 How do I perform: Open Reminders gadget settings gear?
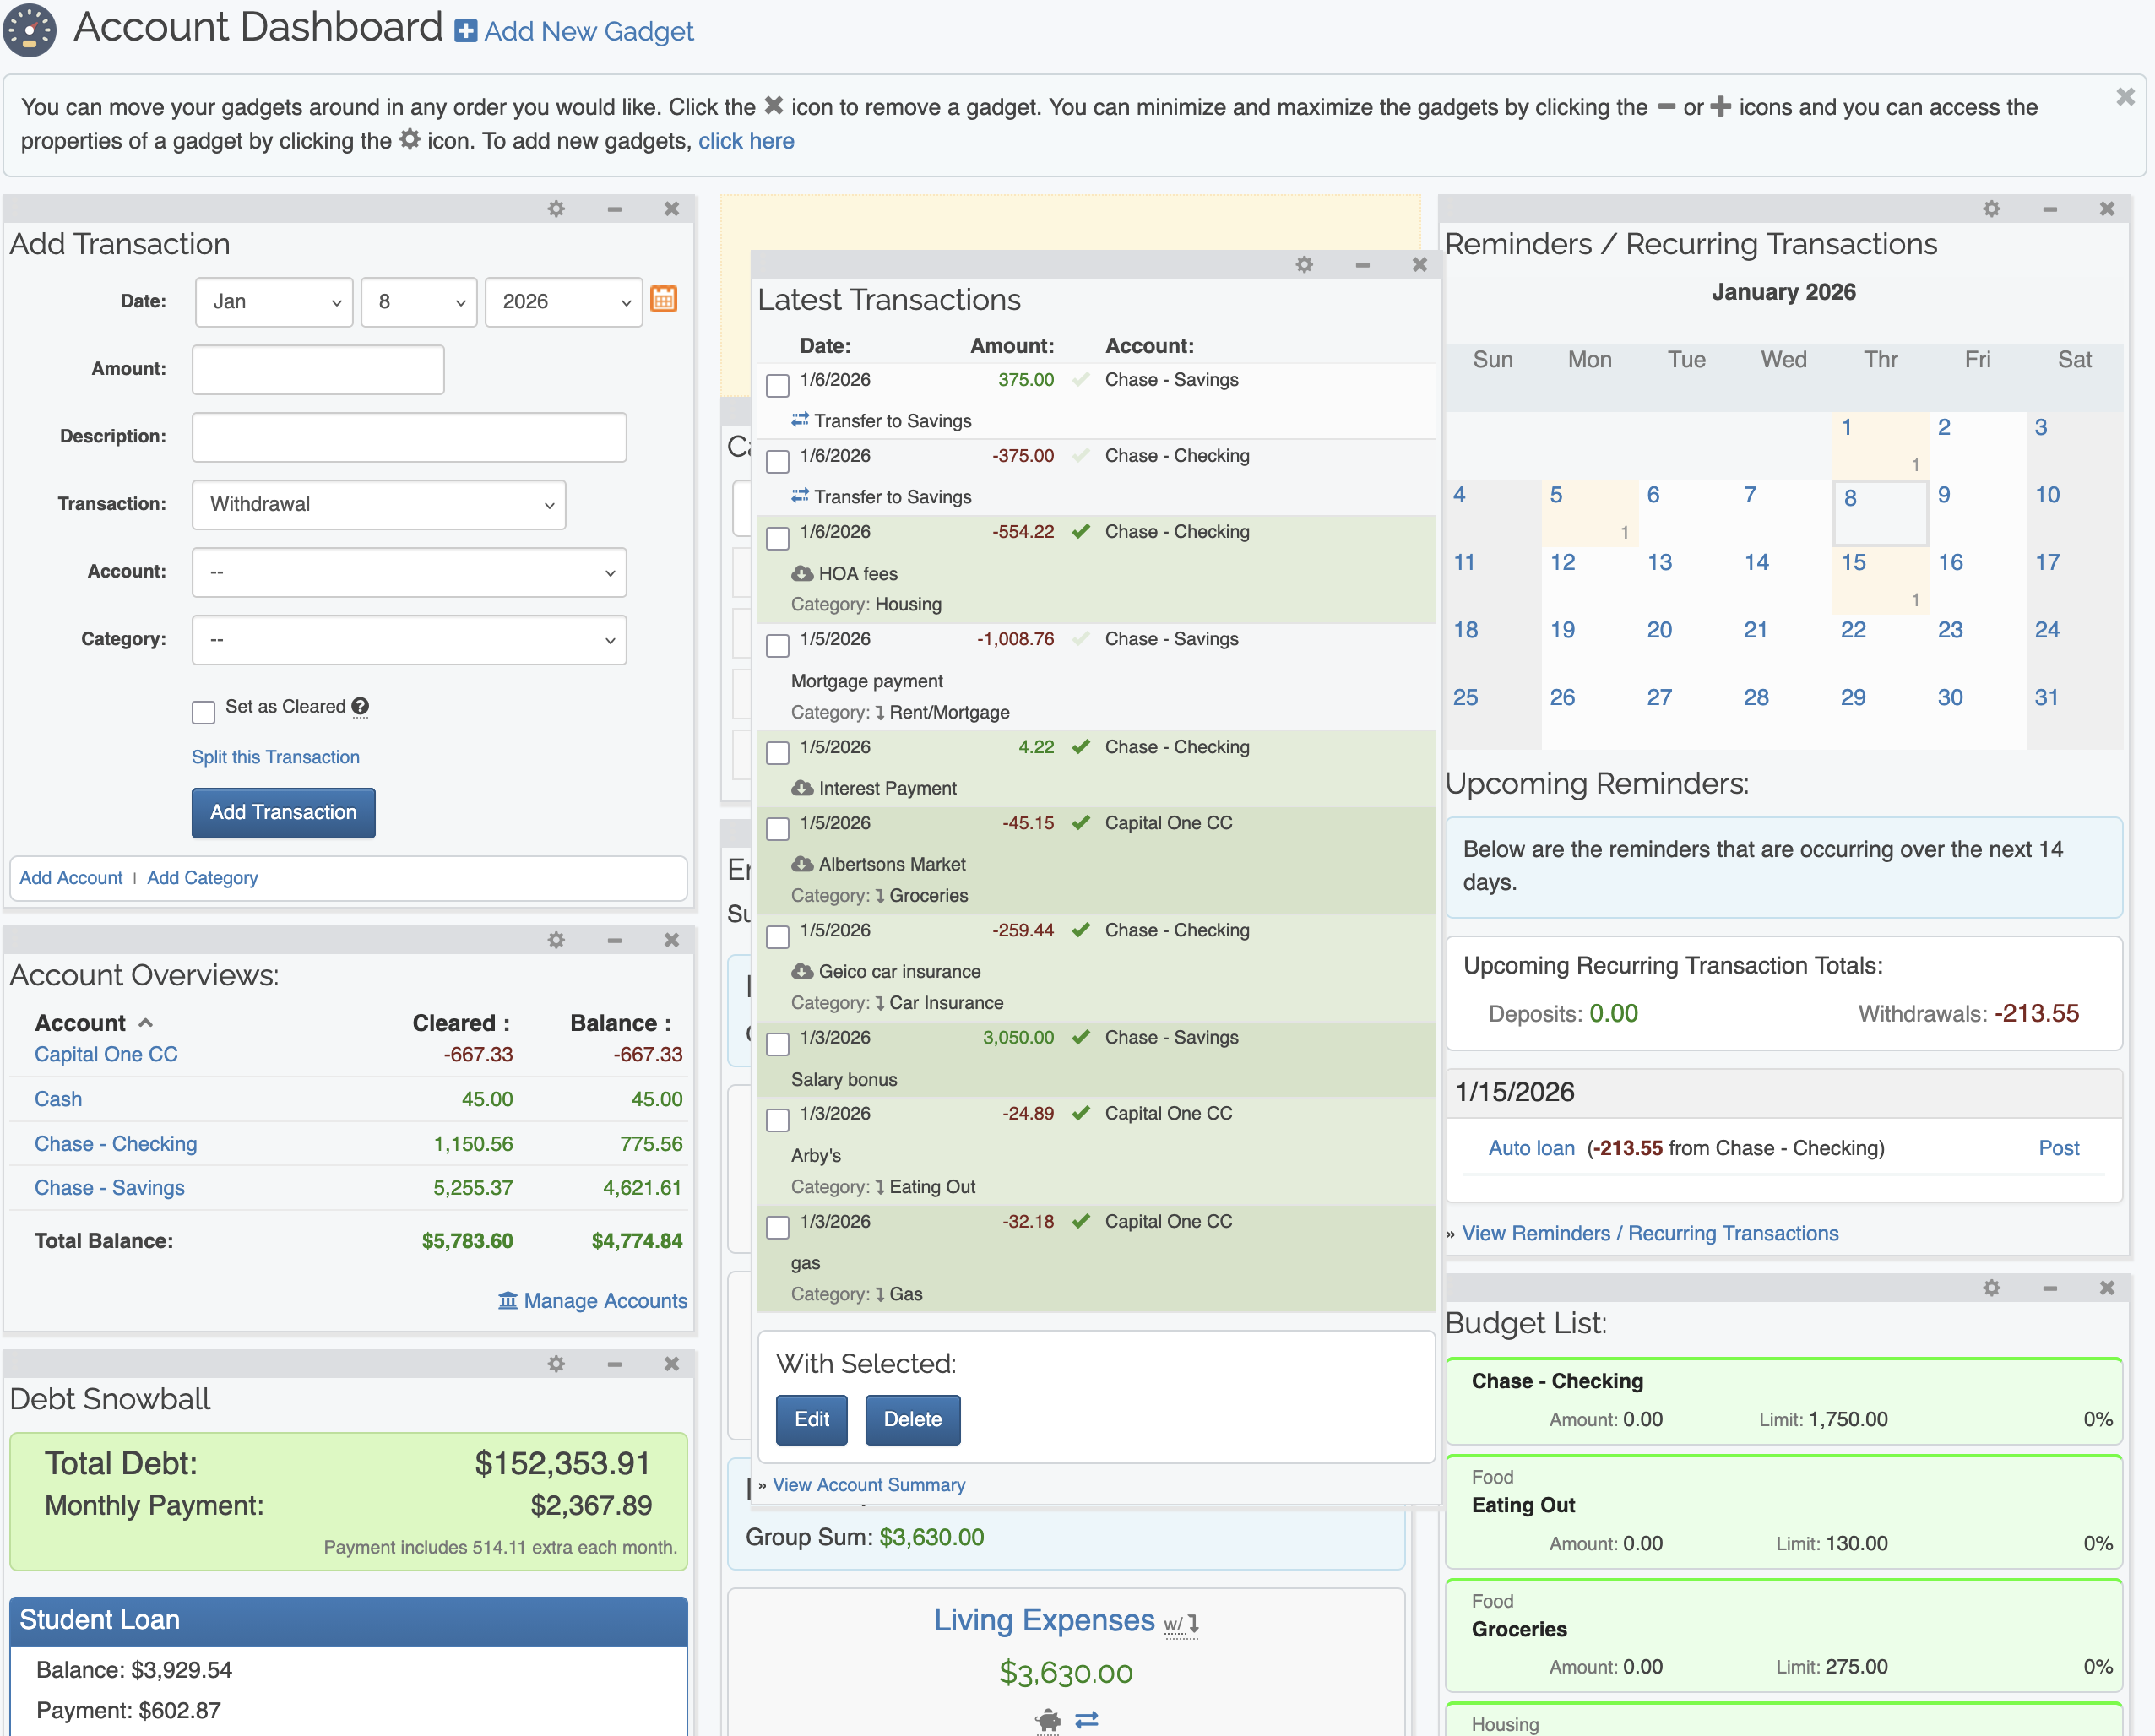[1991, 209]
